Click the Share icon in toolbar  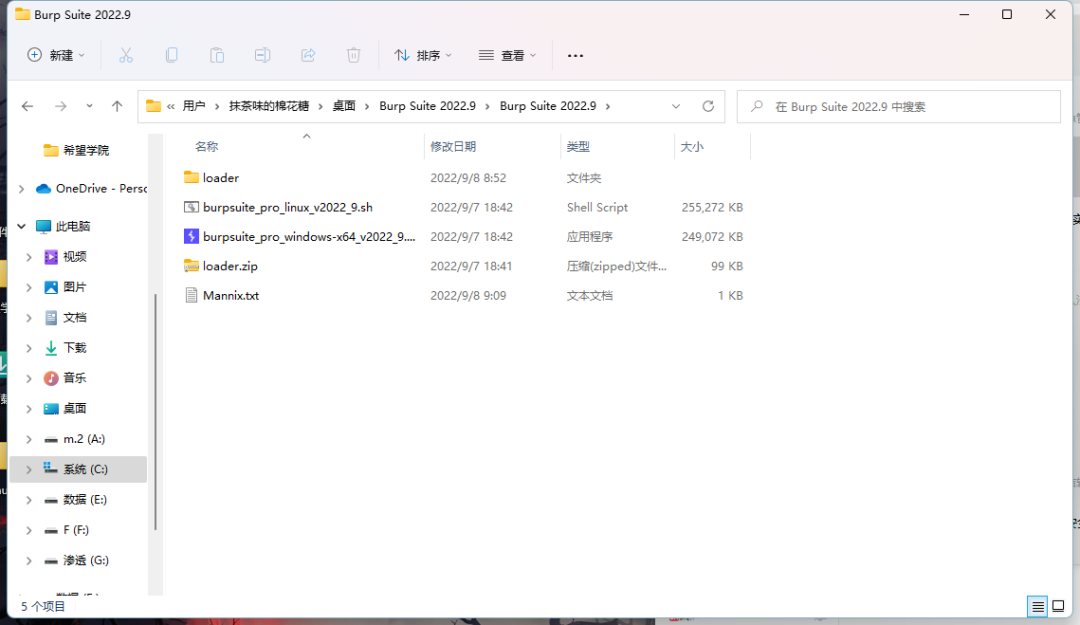(308, 55)
